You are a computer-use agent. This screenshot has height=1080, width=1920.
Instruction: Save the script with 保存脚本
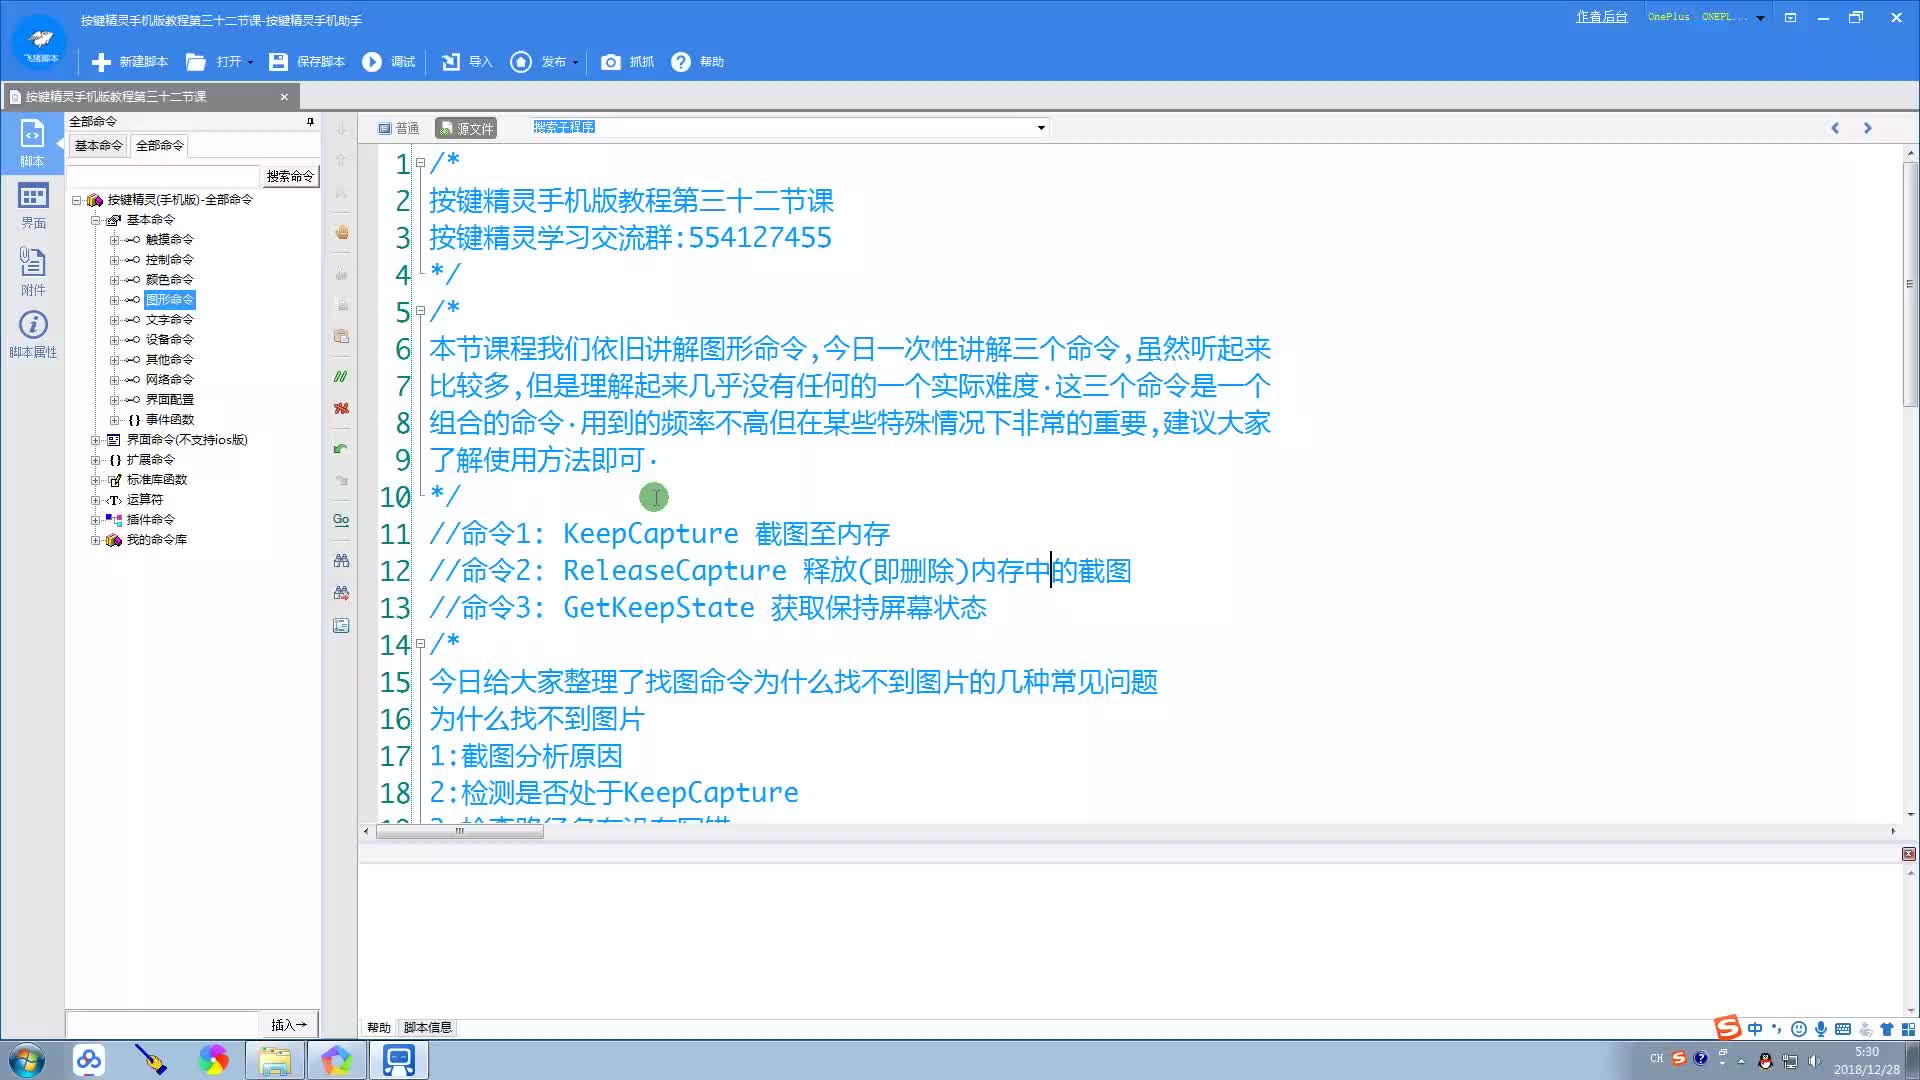(x=308, y=62)
